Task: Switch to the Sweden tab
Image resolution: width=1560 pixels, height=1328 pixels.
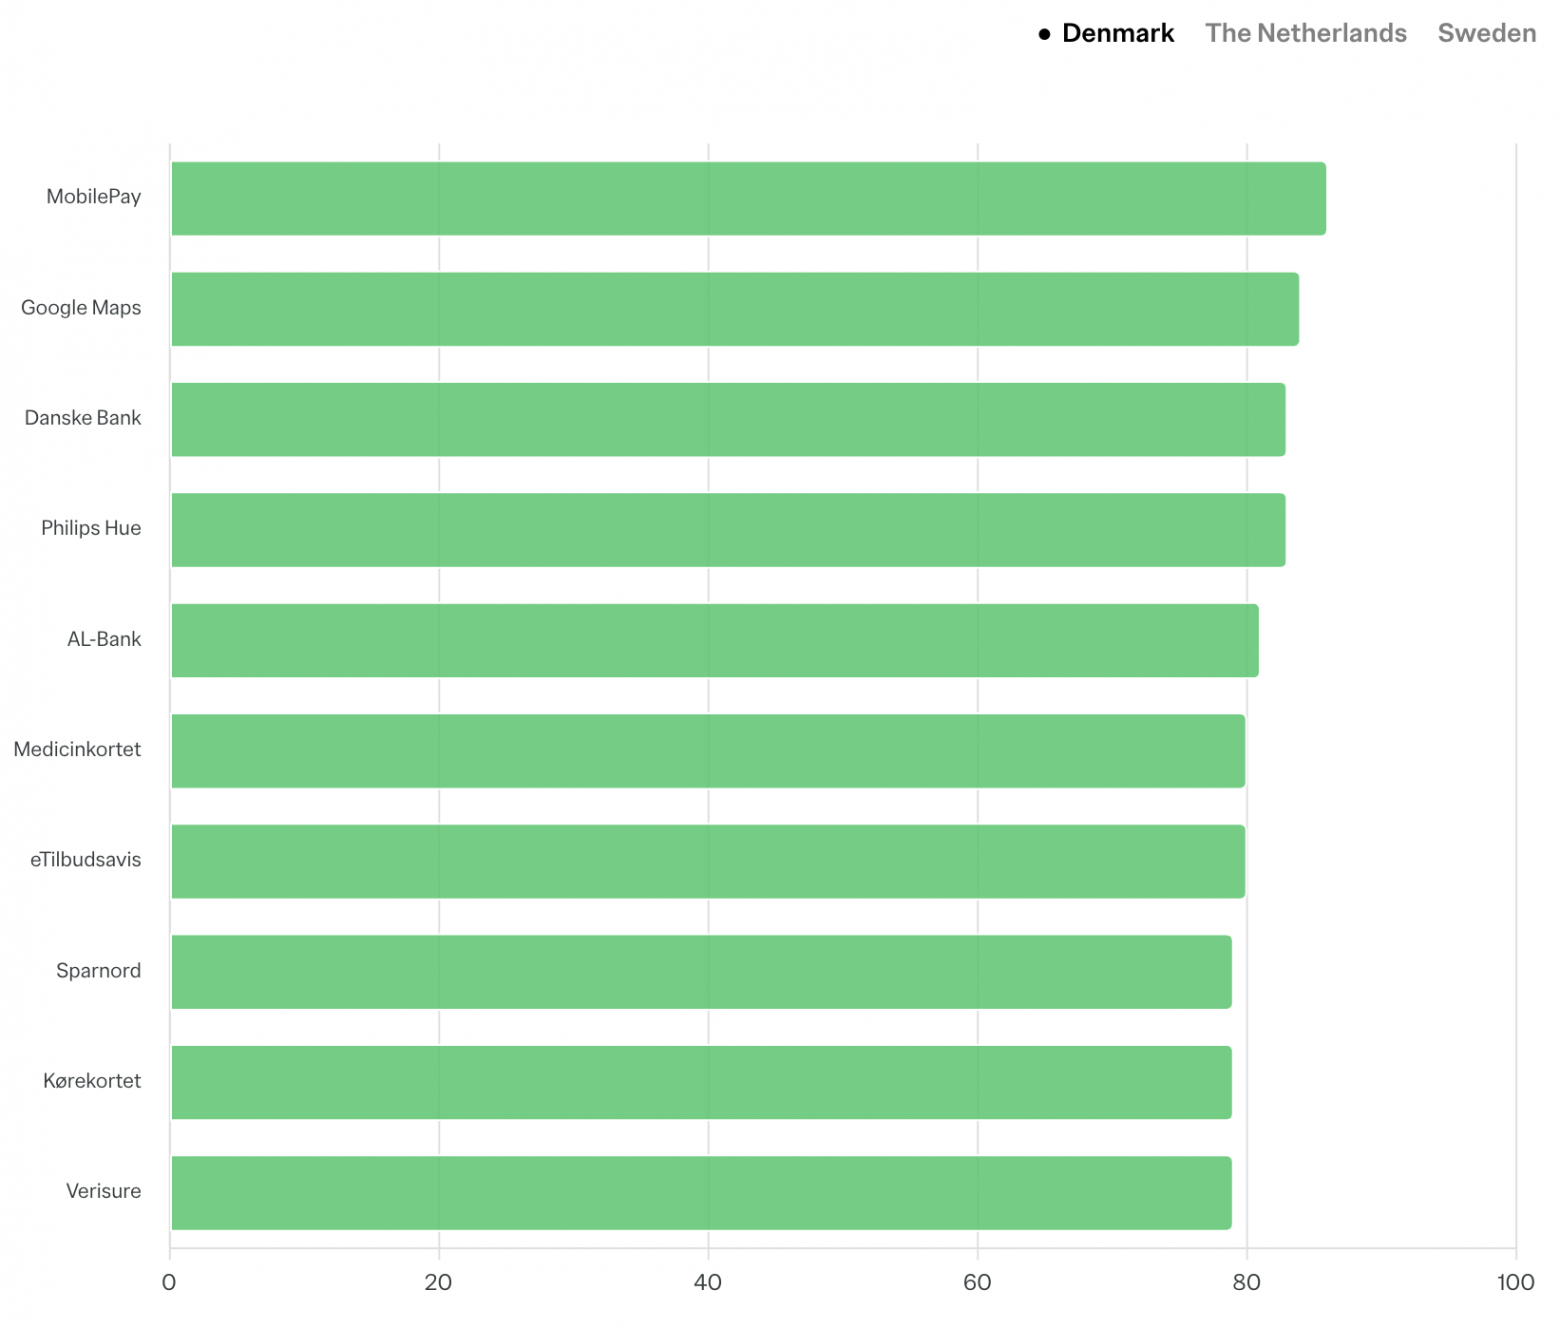Action: point(1486,33)
